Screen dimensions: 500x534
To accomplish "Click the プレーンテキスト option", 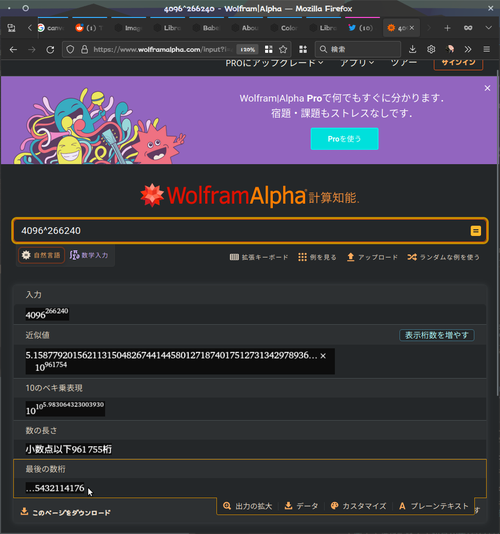I will 434,506.
